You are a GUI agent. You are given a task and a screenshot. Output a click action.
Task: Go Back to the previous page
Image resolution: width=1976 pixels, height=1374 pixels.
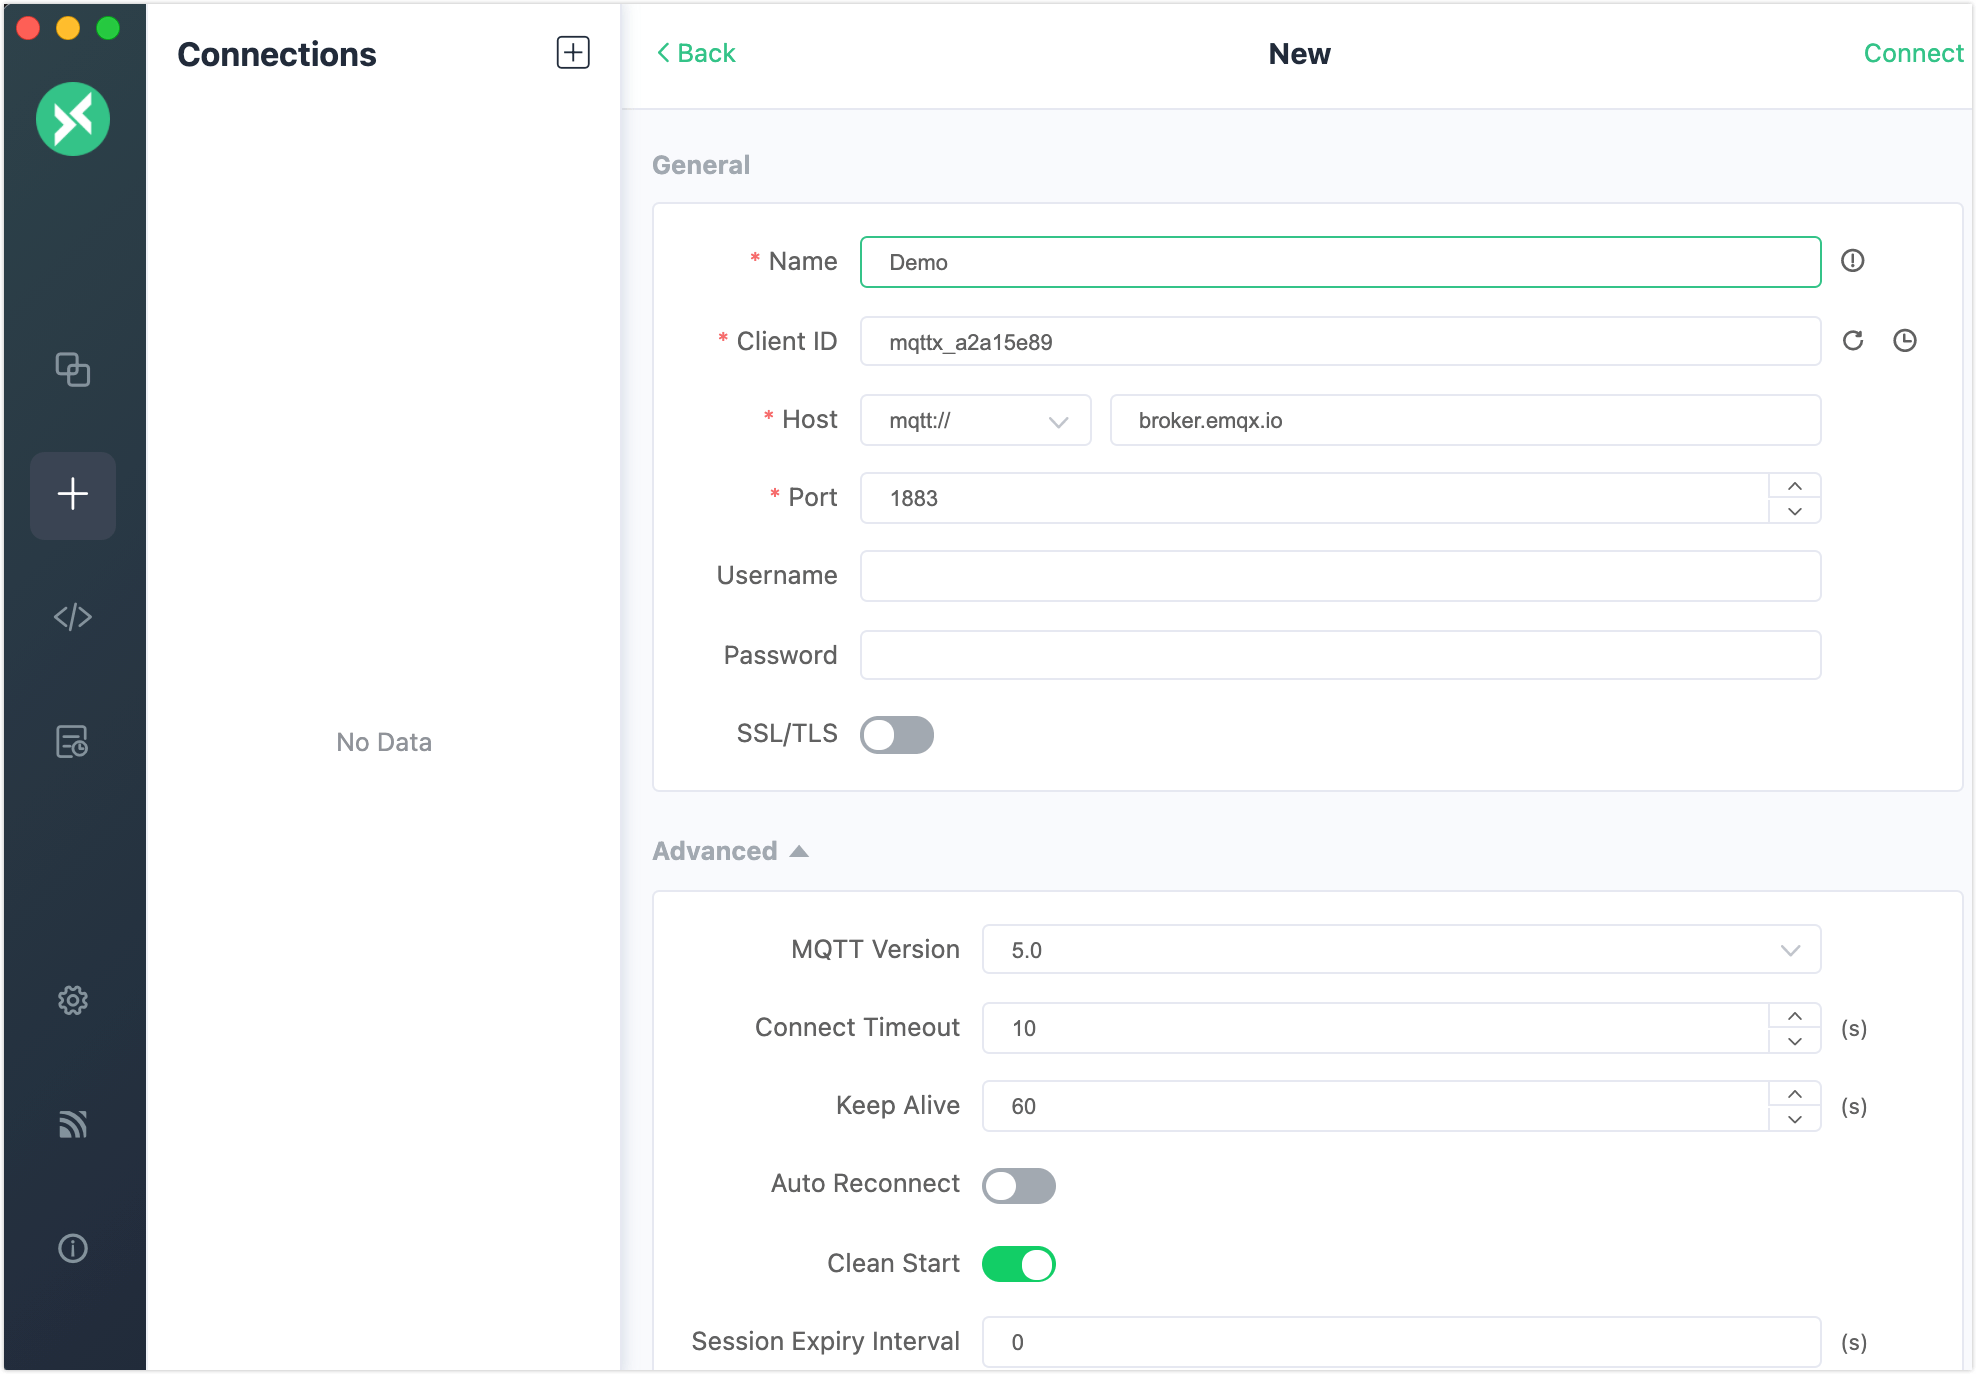[696, 53]
